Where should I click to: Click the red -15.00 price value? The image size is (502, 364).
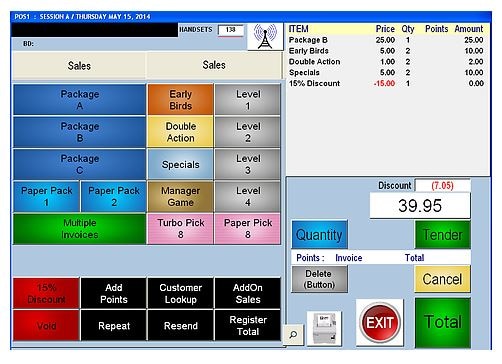384,83
